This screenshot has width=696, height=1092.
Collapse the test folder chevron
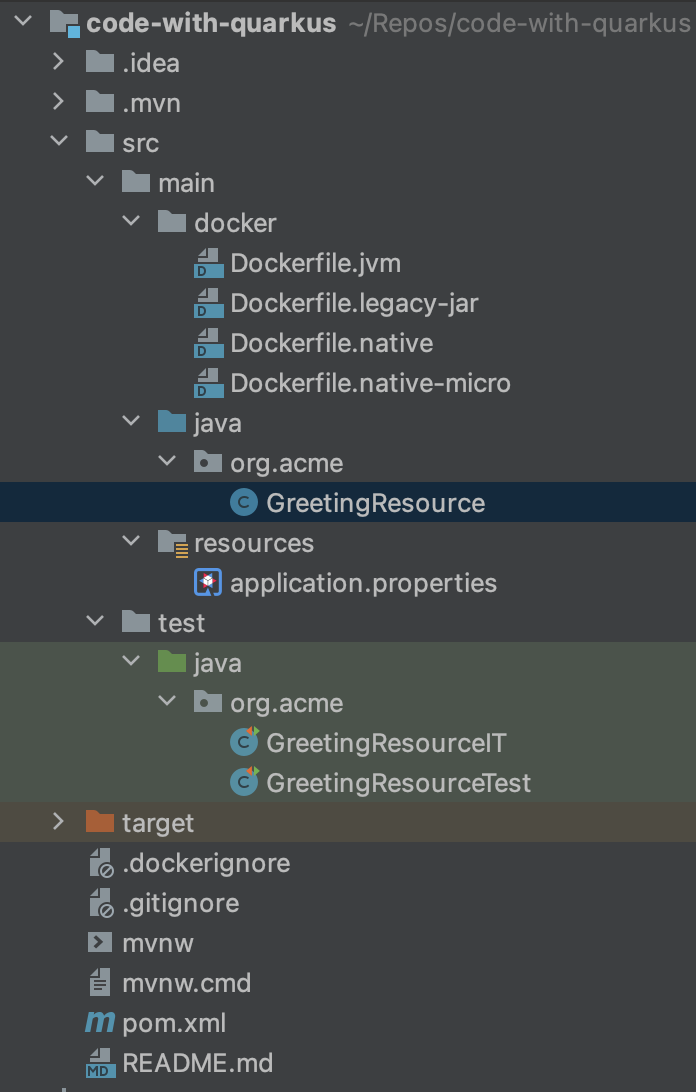pos(95,621)
